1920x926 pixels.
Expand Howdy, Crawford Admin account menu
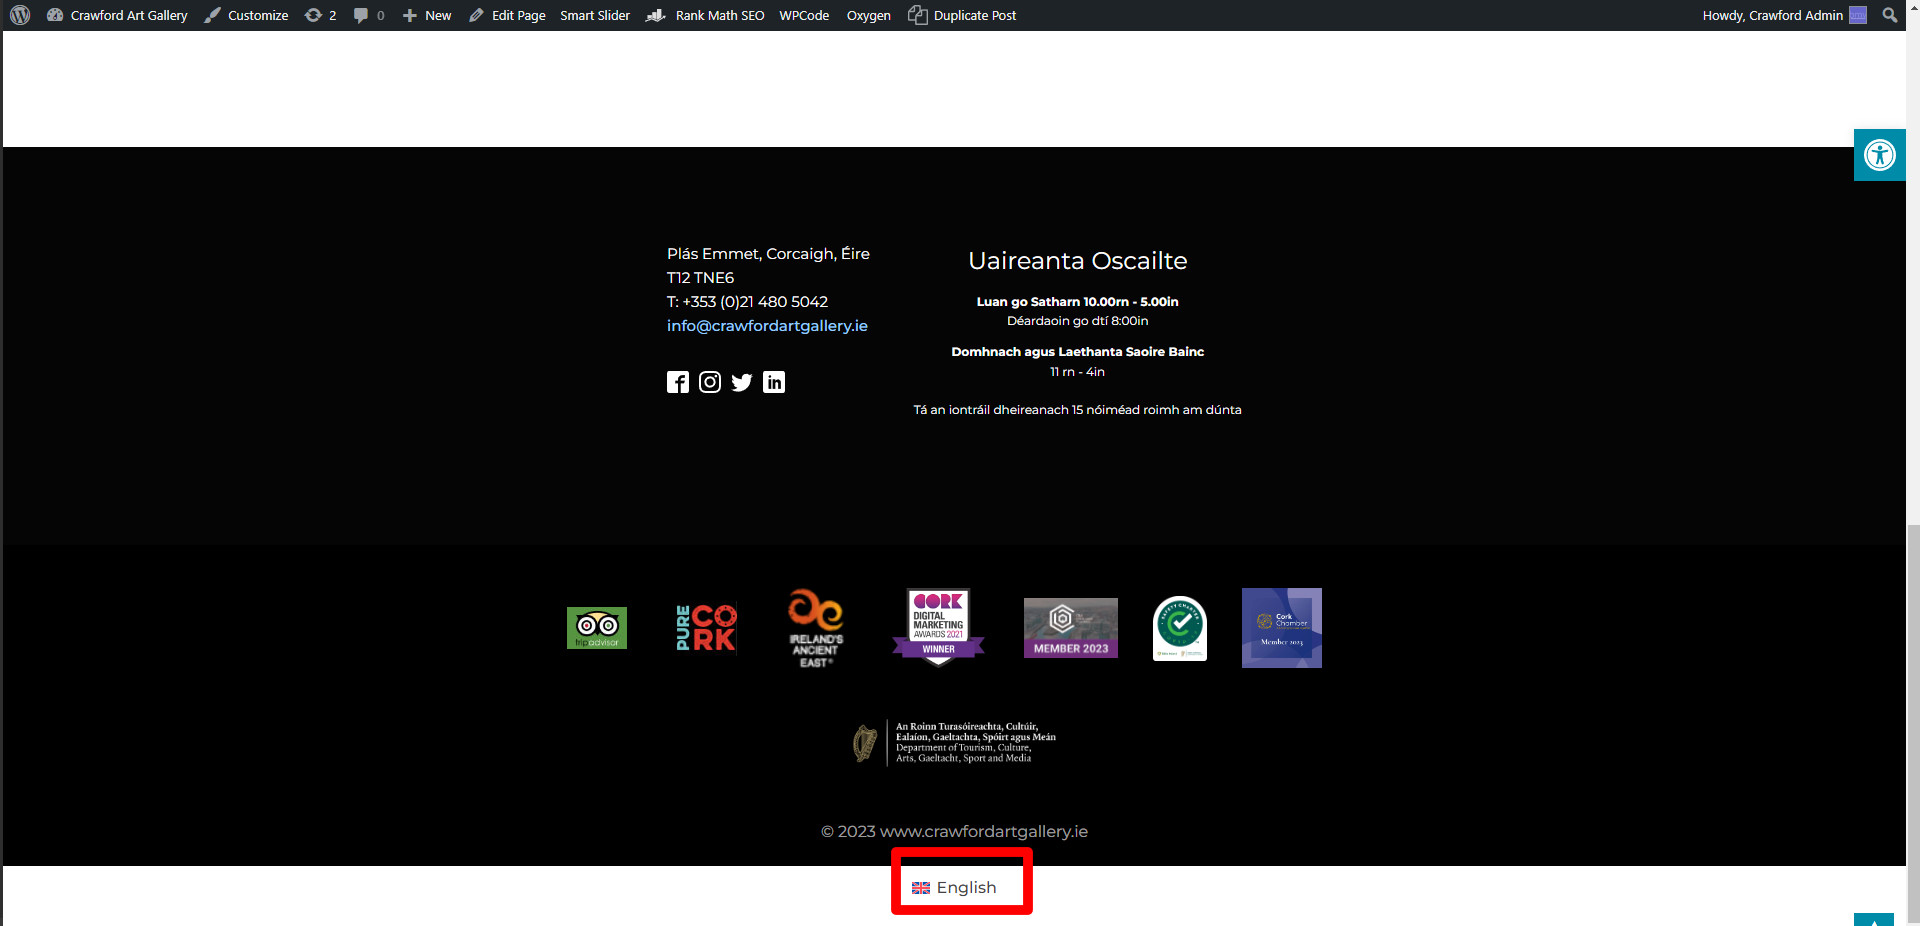pyautogui.click(x=1783, y=15)
